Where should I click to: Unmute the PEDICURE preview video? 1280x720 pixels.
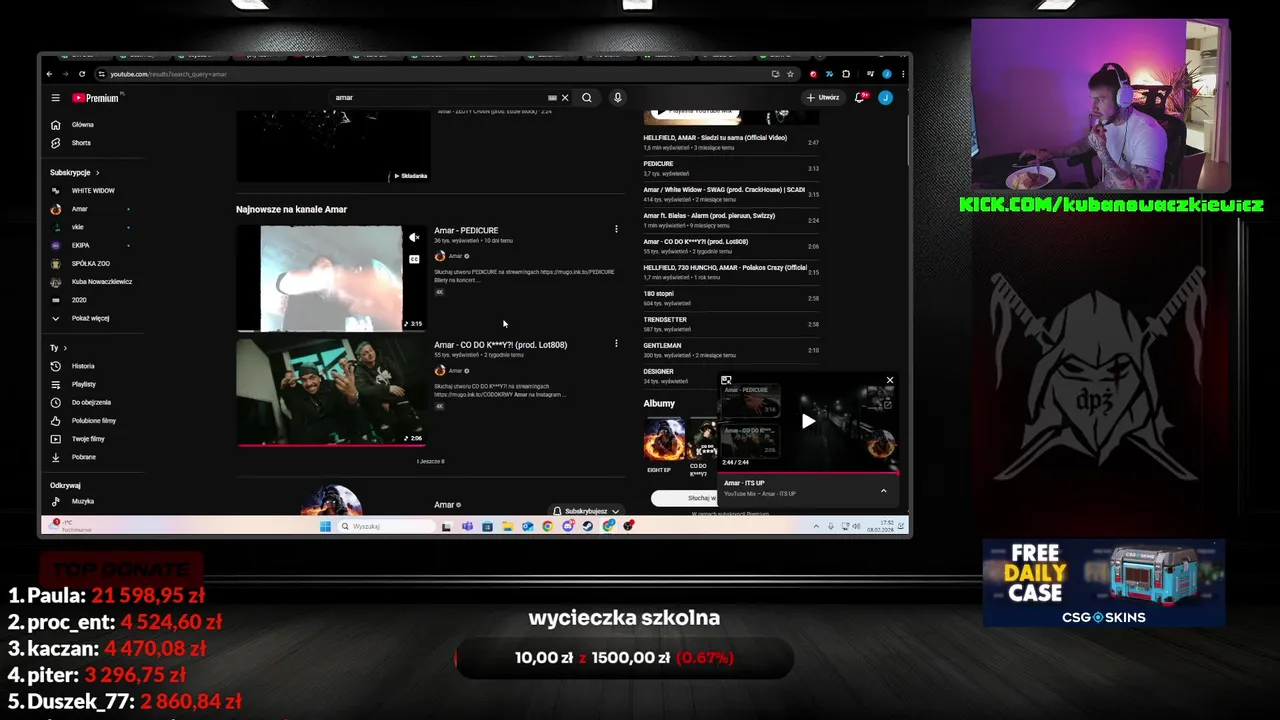(414, 237)
